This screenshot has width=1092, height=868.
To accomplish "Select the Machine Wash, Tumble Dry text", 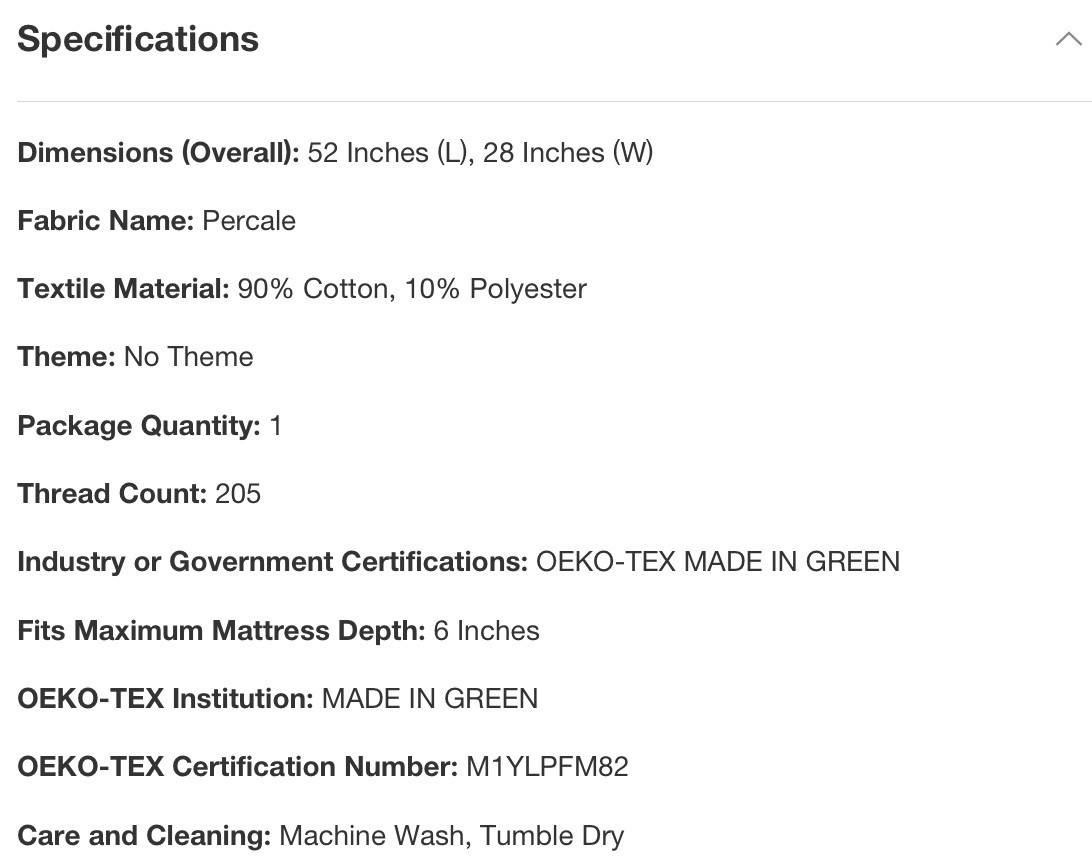I will [x=451, y=835].
